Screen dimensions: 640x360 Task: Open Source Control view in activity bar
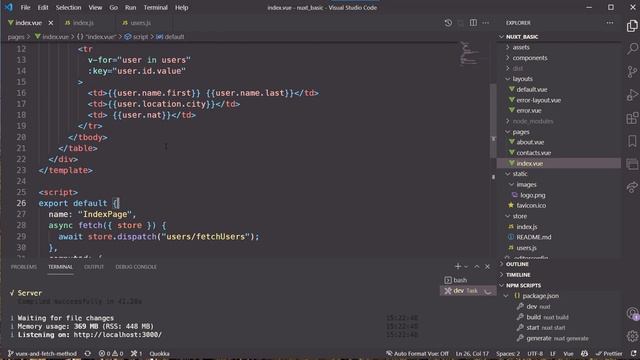point(632,72)
